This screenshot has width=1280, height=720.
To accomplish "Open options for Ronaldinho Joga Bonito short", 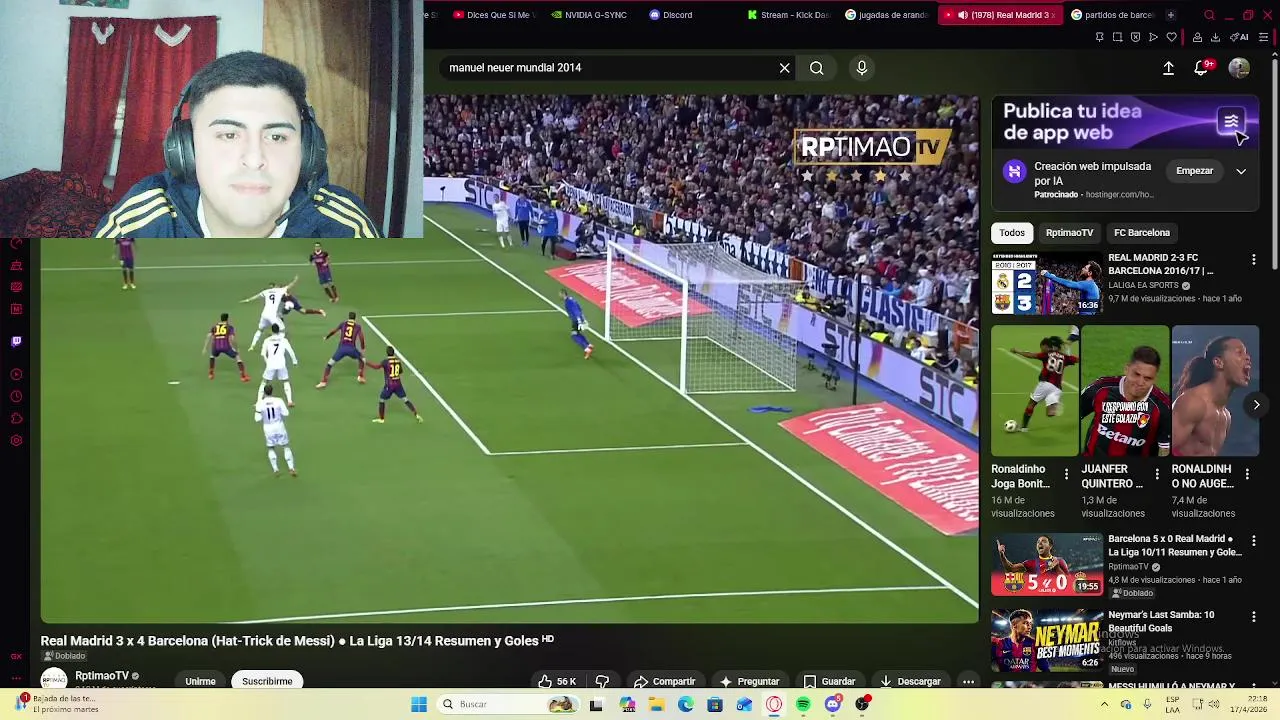I will point(1066,474).
